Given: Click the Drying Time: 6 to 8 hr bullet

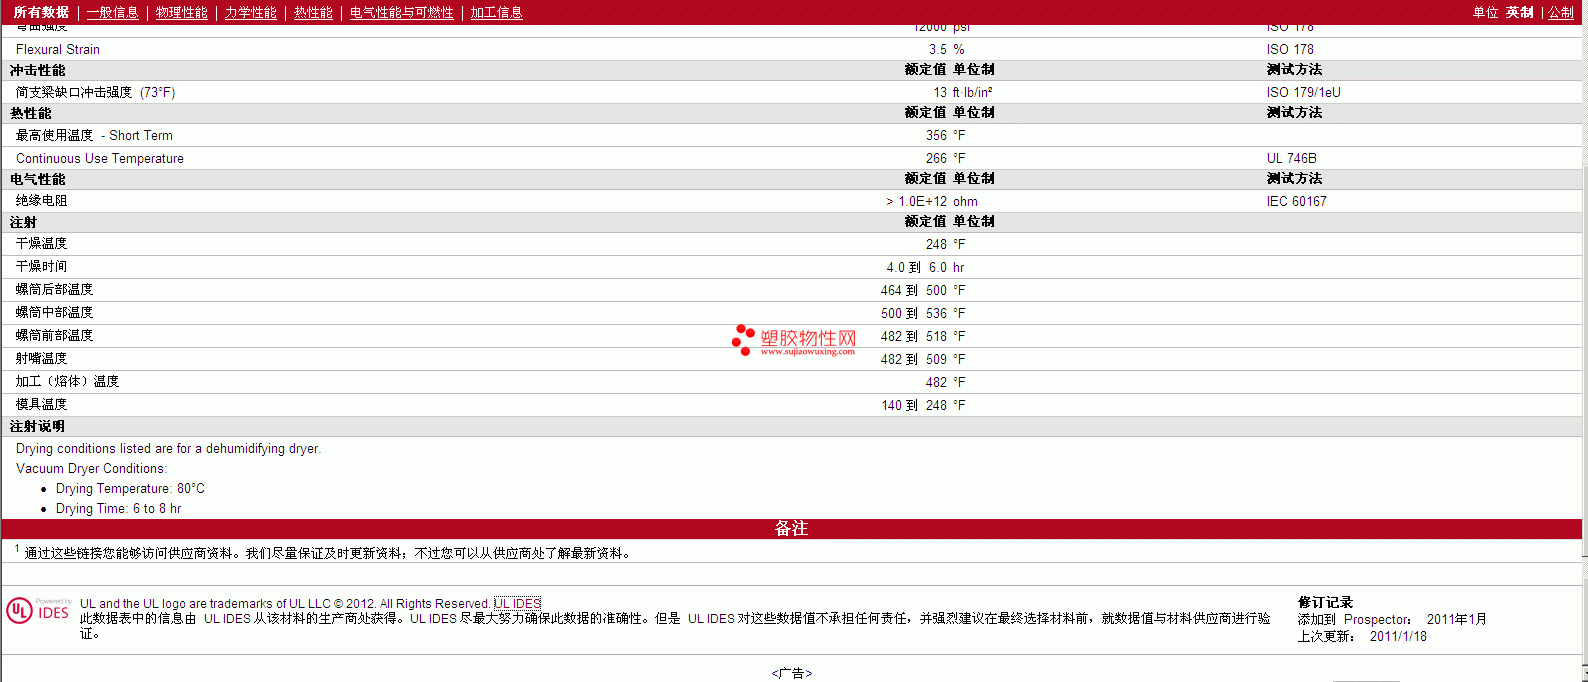Looking at the screenshot, I should 118,509.
